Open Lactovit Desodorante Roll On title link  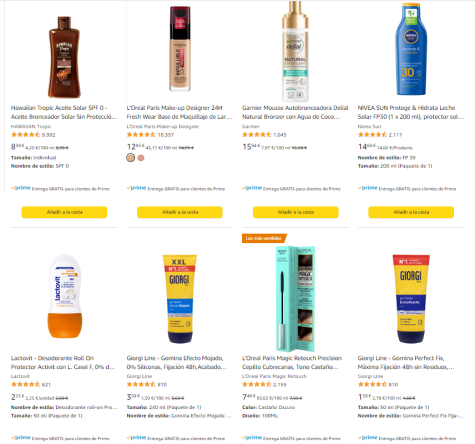(x=63, y=362)
